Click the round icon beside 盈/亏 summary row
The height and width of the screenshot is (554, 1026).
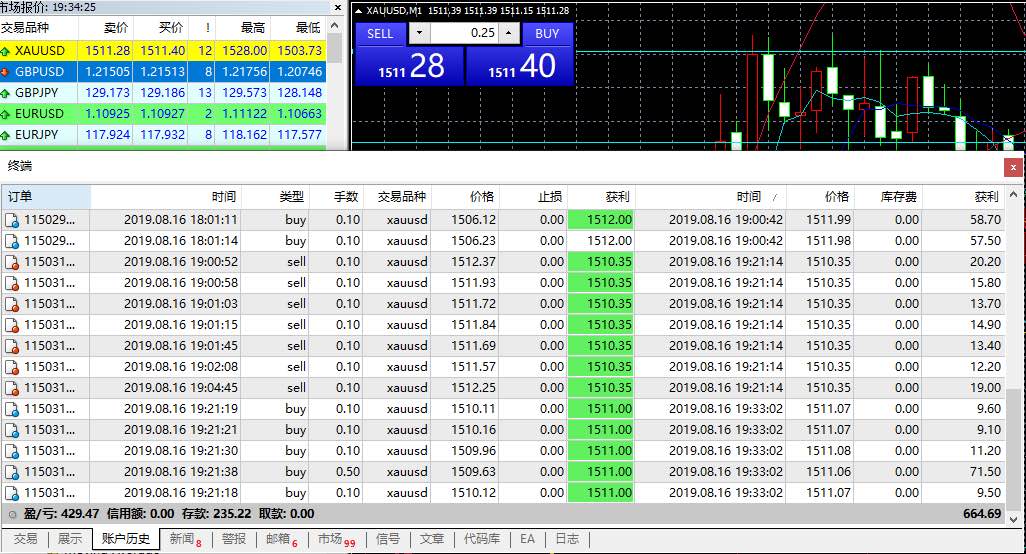point(12,514)
